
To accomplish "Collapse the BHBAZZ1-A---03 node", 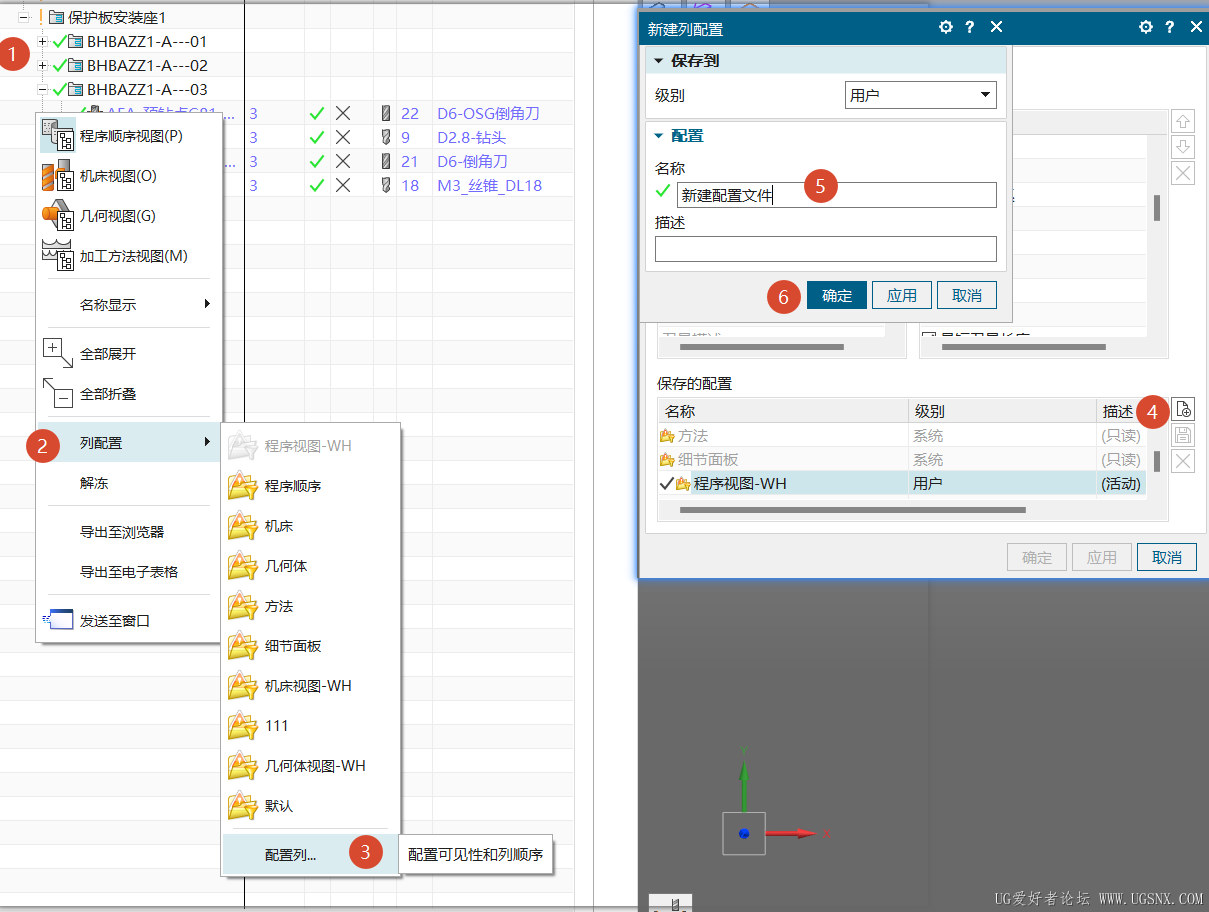I will click(x=42, y=89).
